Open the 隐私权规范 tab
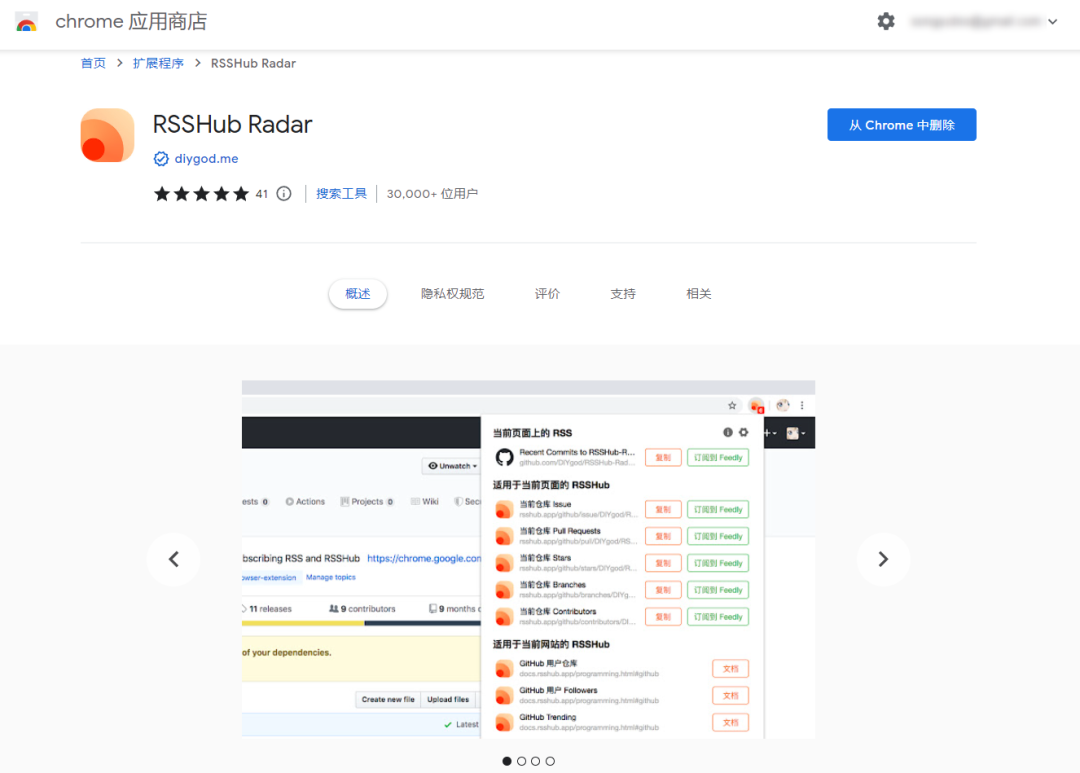The image size is (1080, 773). click(452, 293)
